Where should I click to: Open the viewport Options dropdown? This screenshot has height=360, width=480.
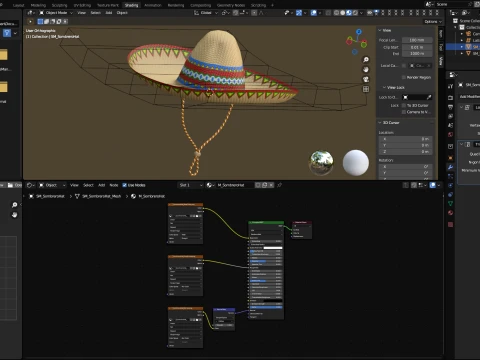pos(433,22)
